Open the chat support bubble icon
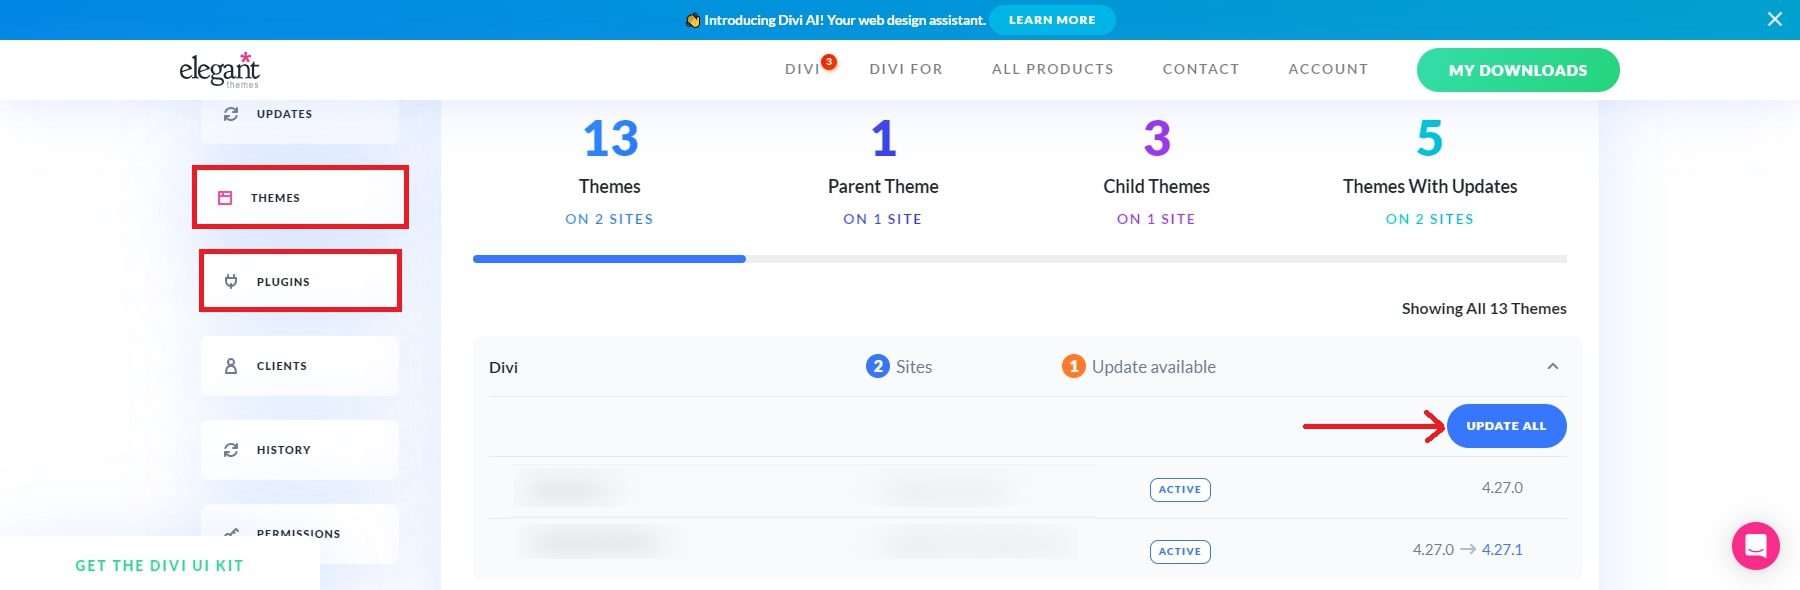This screenshot has width=1800, height=590. [x=1755, y=546]
